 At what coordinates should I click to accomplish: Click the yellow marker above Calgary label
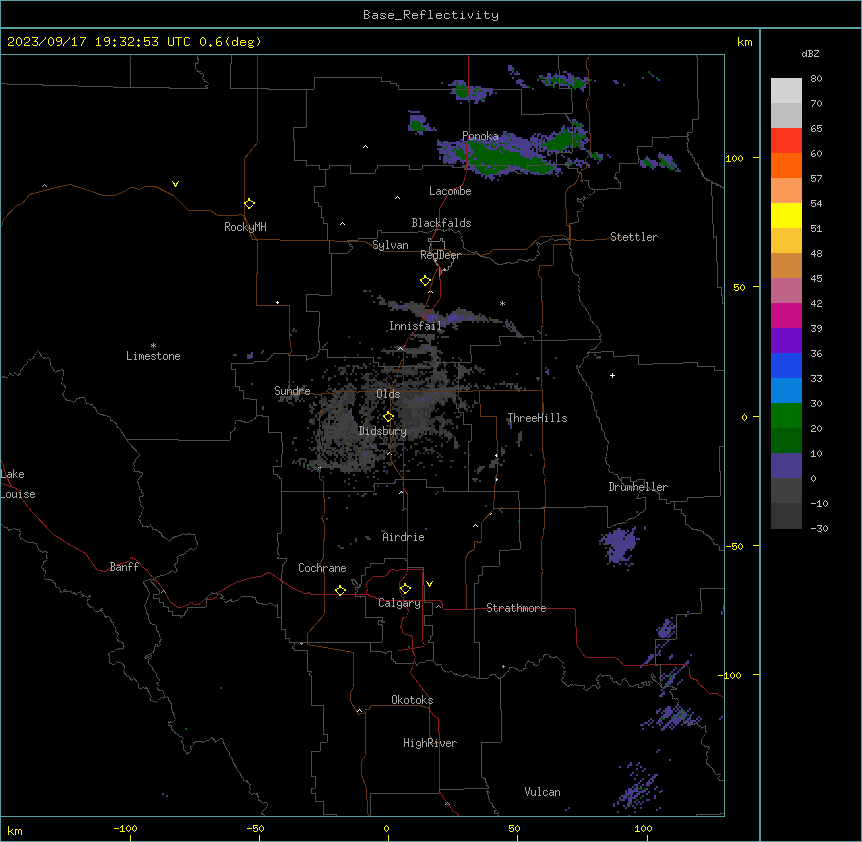pyautogui.click(x=405, y=589)
